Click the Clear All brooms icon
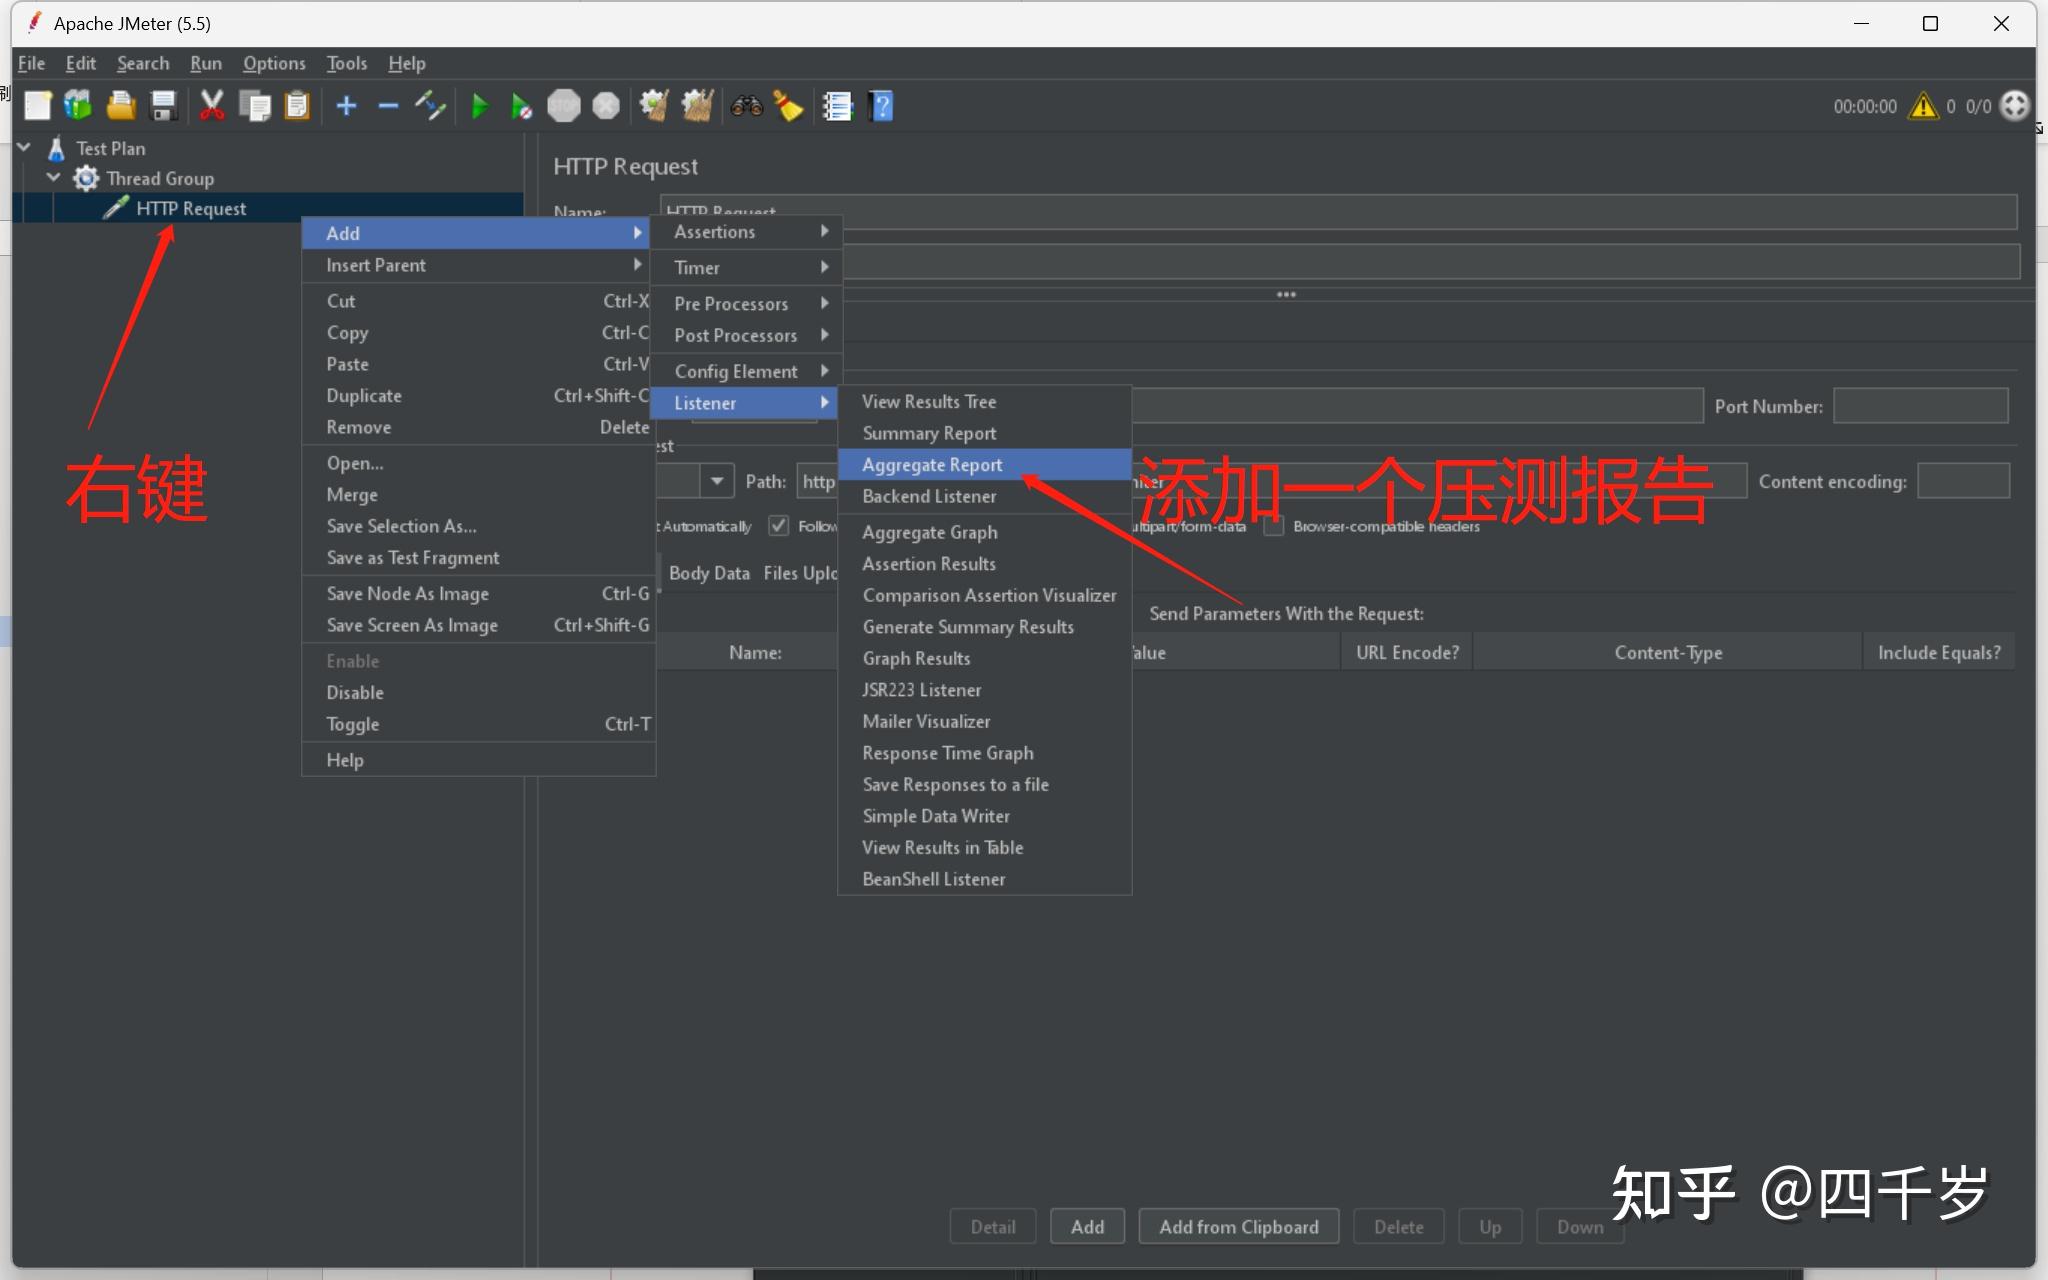2048x1280 pixels. coord(697,106)
